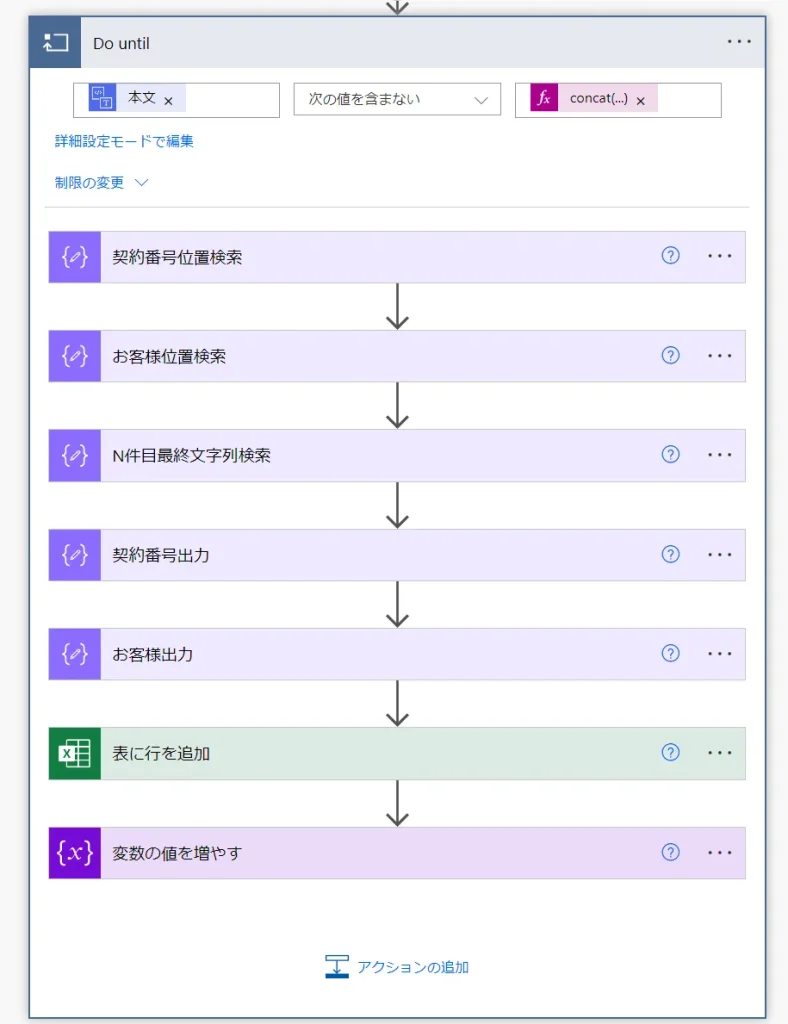Open the Do until more options menu
The width and height of the screenshot is (788, 1024).
click(739, 42)
